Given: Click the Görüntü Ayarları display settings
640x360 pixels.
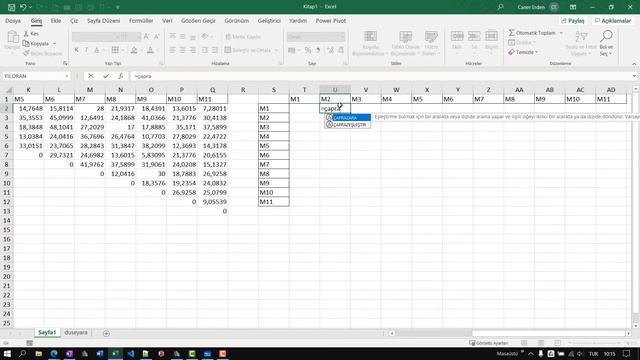Looking at the screenshot, I should tap(489, 343).
